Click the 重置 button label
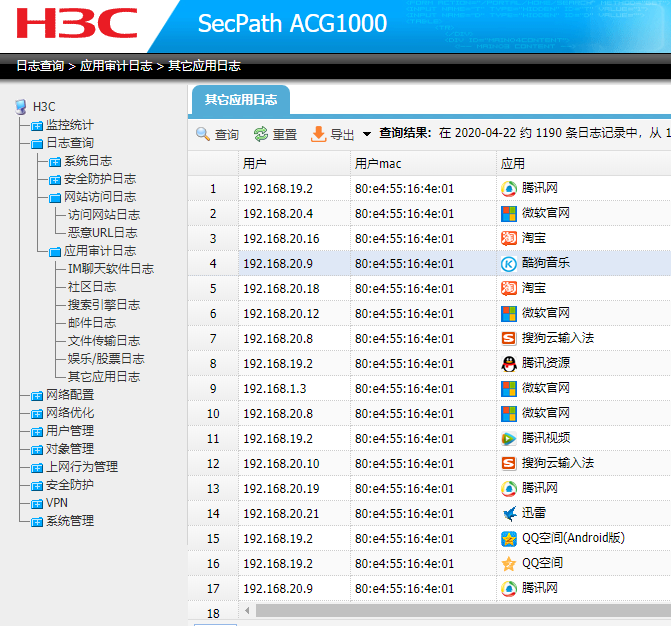Image resolution: width=671 pixels, height=626 pixels. (285, 135)
